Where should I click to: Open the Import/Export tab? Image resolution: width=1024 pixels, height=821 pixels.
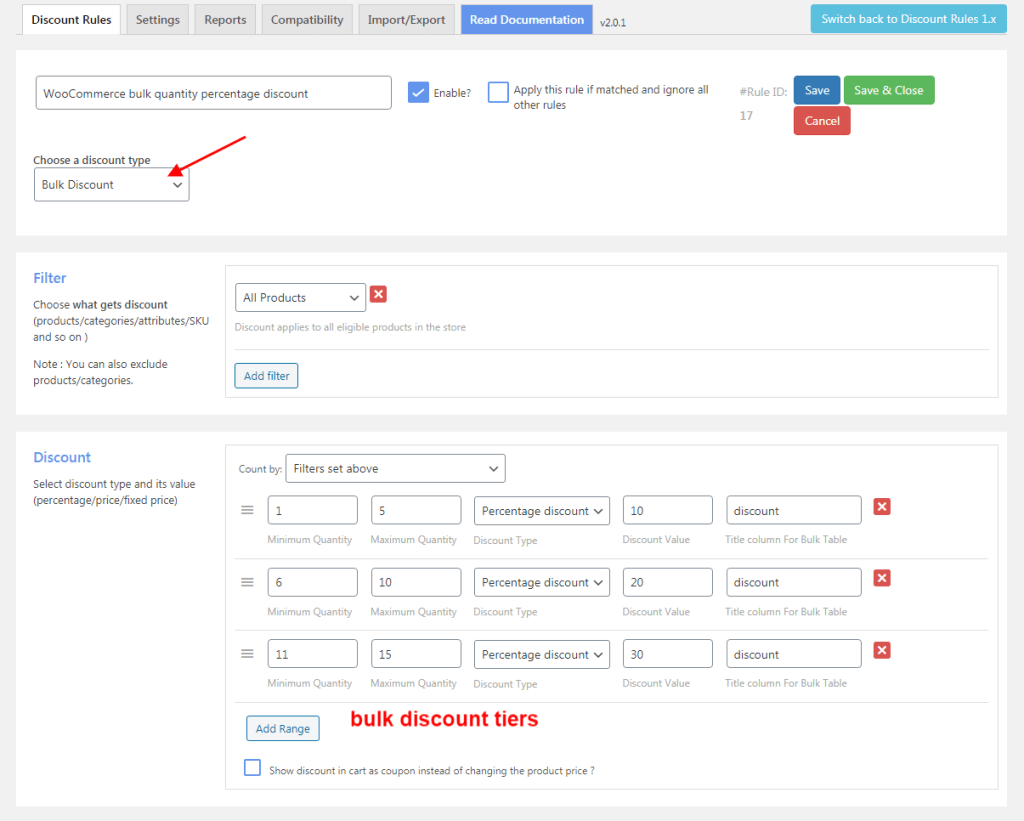406,19
